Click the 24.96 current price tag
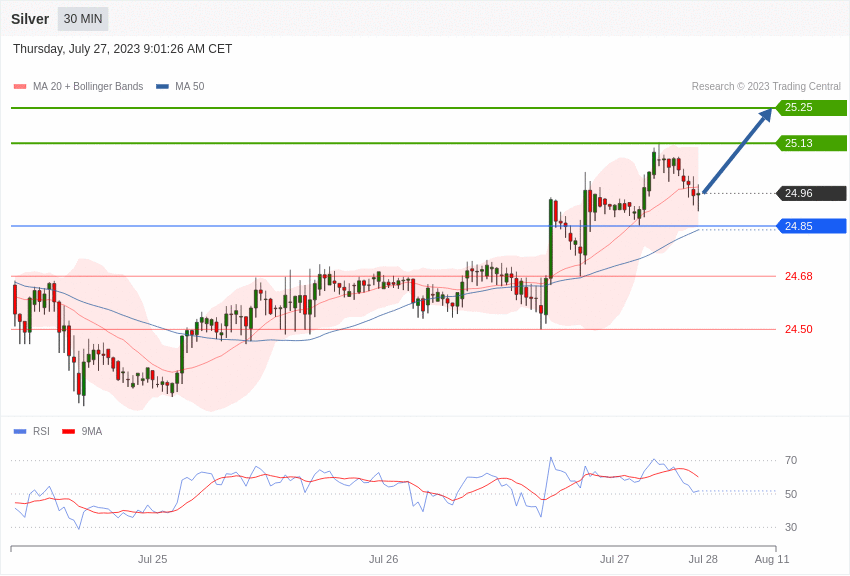 812,193
